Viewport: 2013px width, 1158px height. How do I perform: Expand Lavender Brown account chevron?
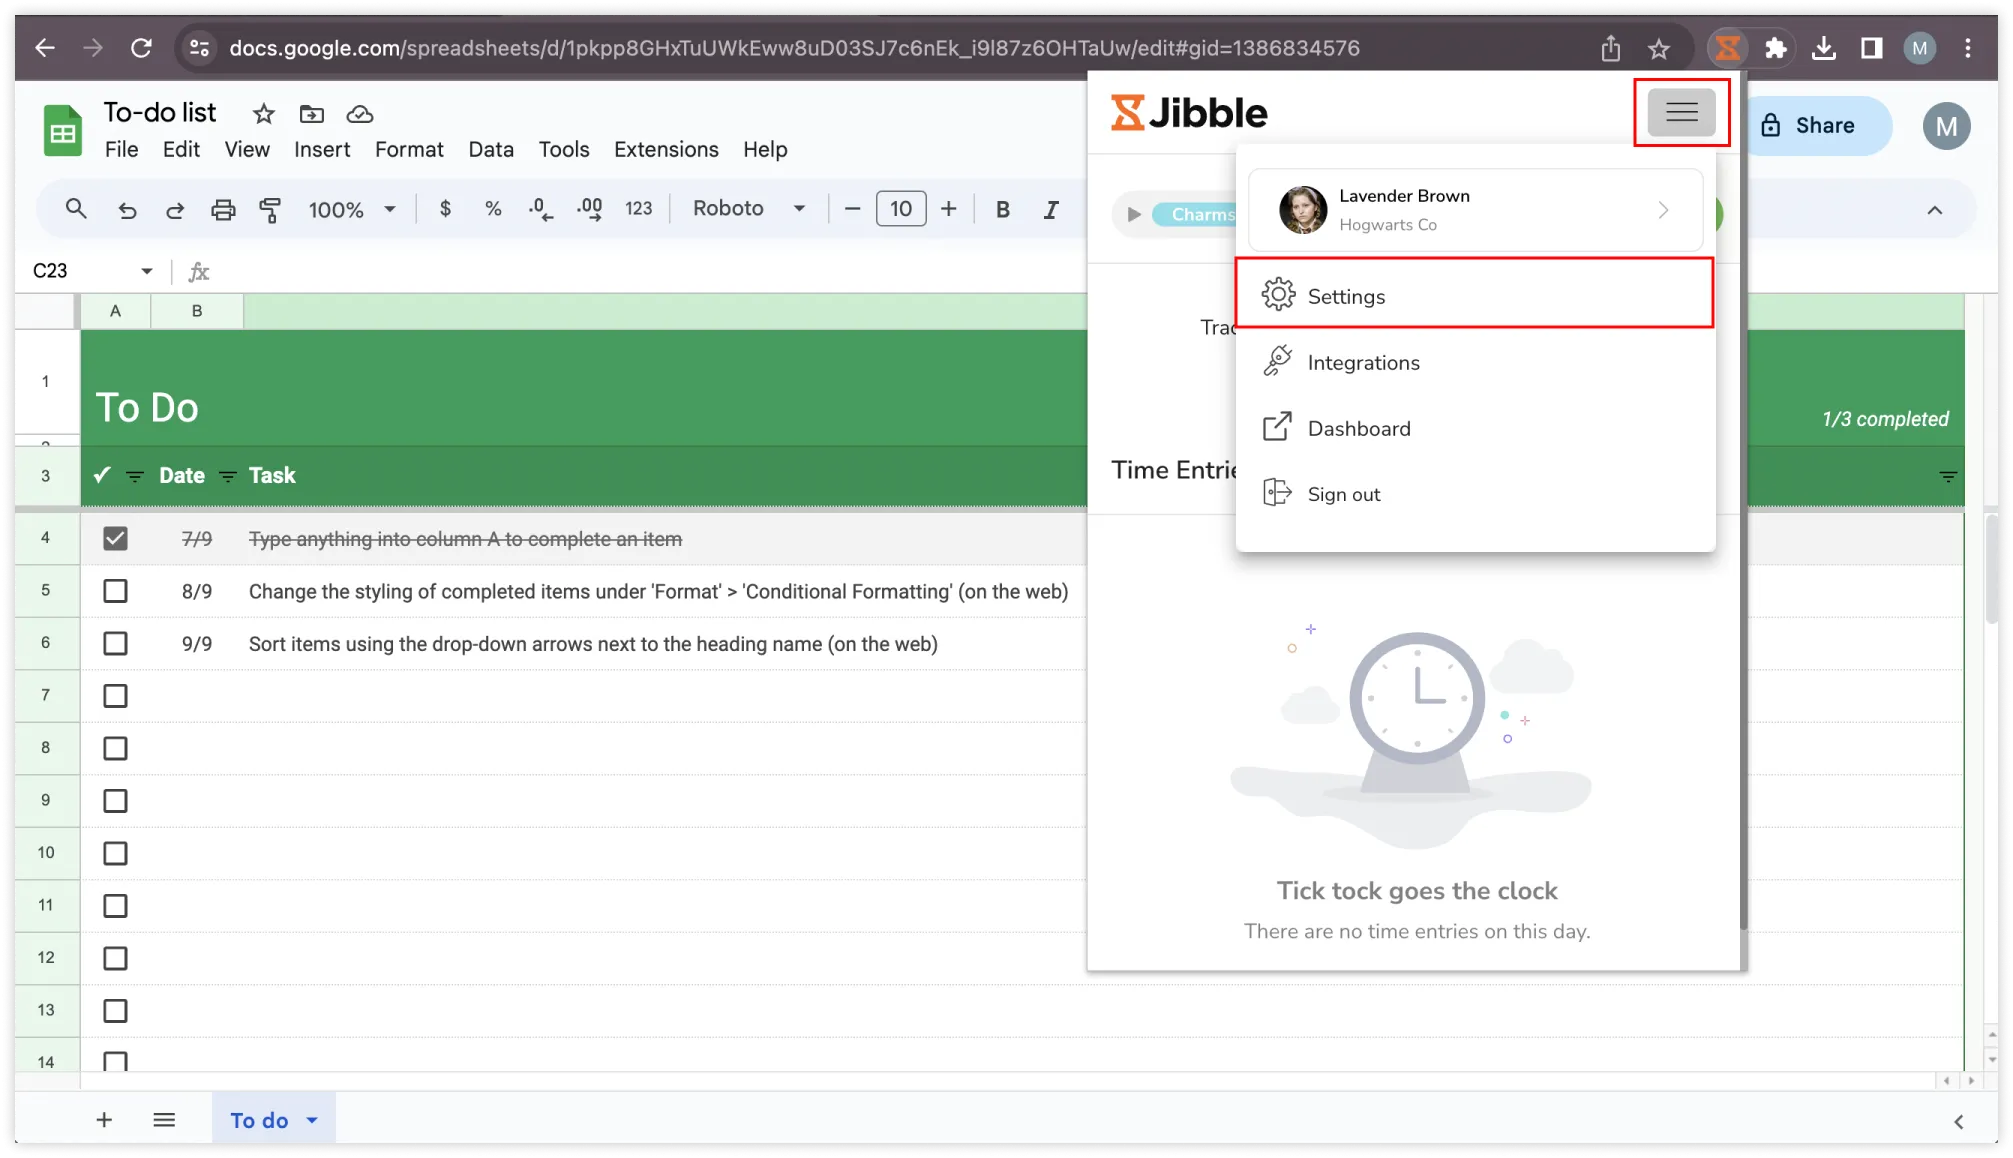(1663, 210)
